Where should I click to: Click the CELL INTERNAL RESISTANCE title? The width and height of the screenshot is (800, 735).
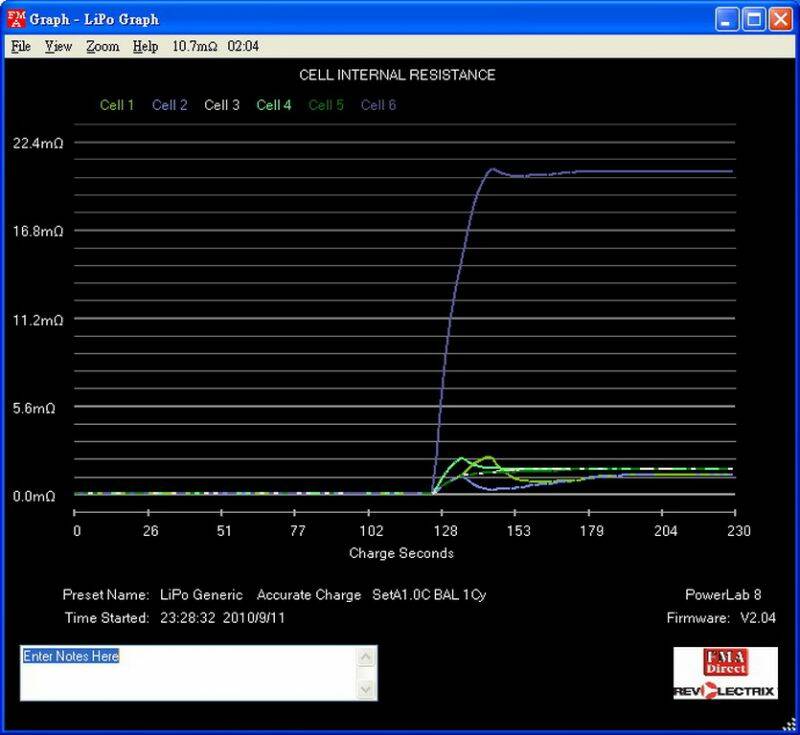[x=397, y=75]
